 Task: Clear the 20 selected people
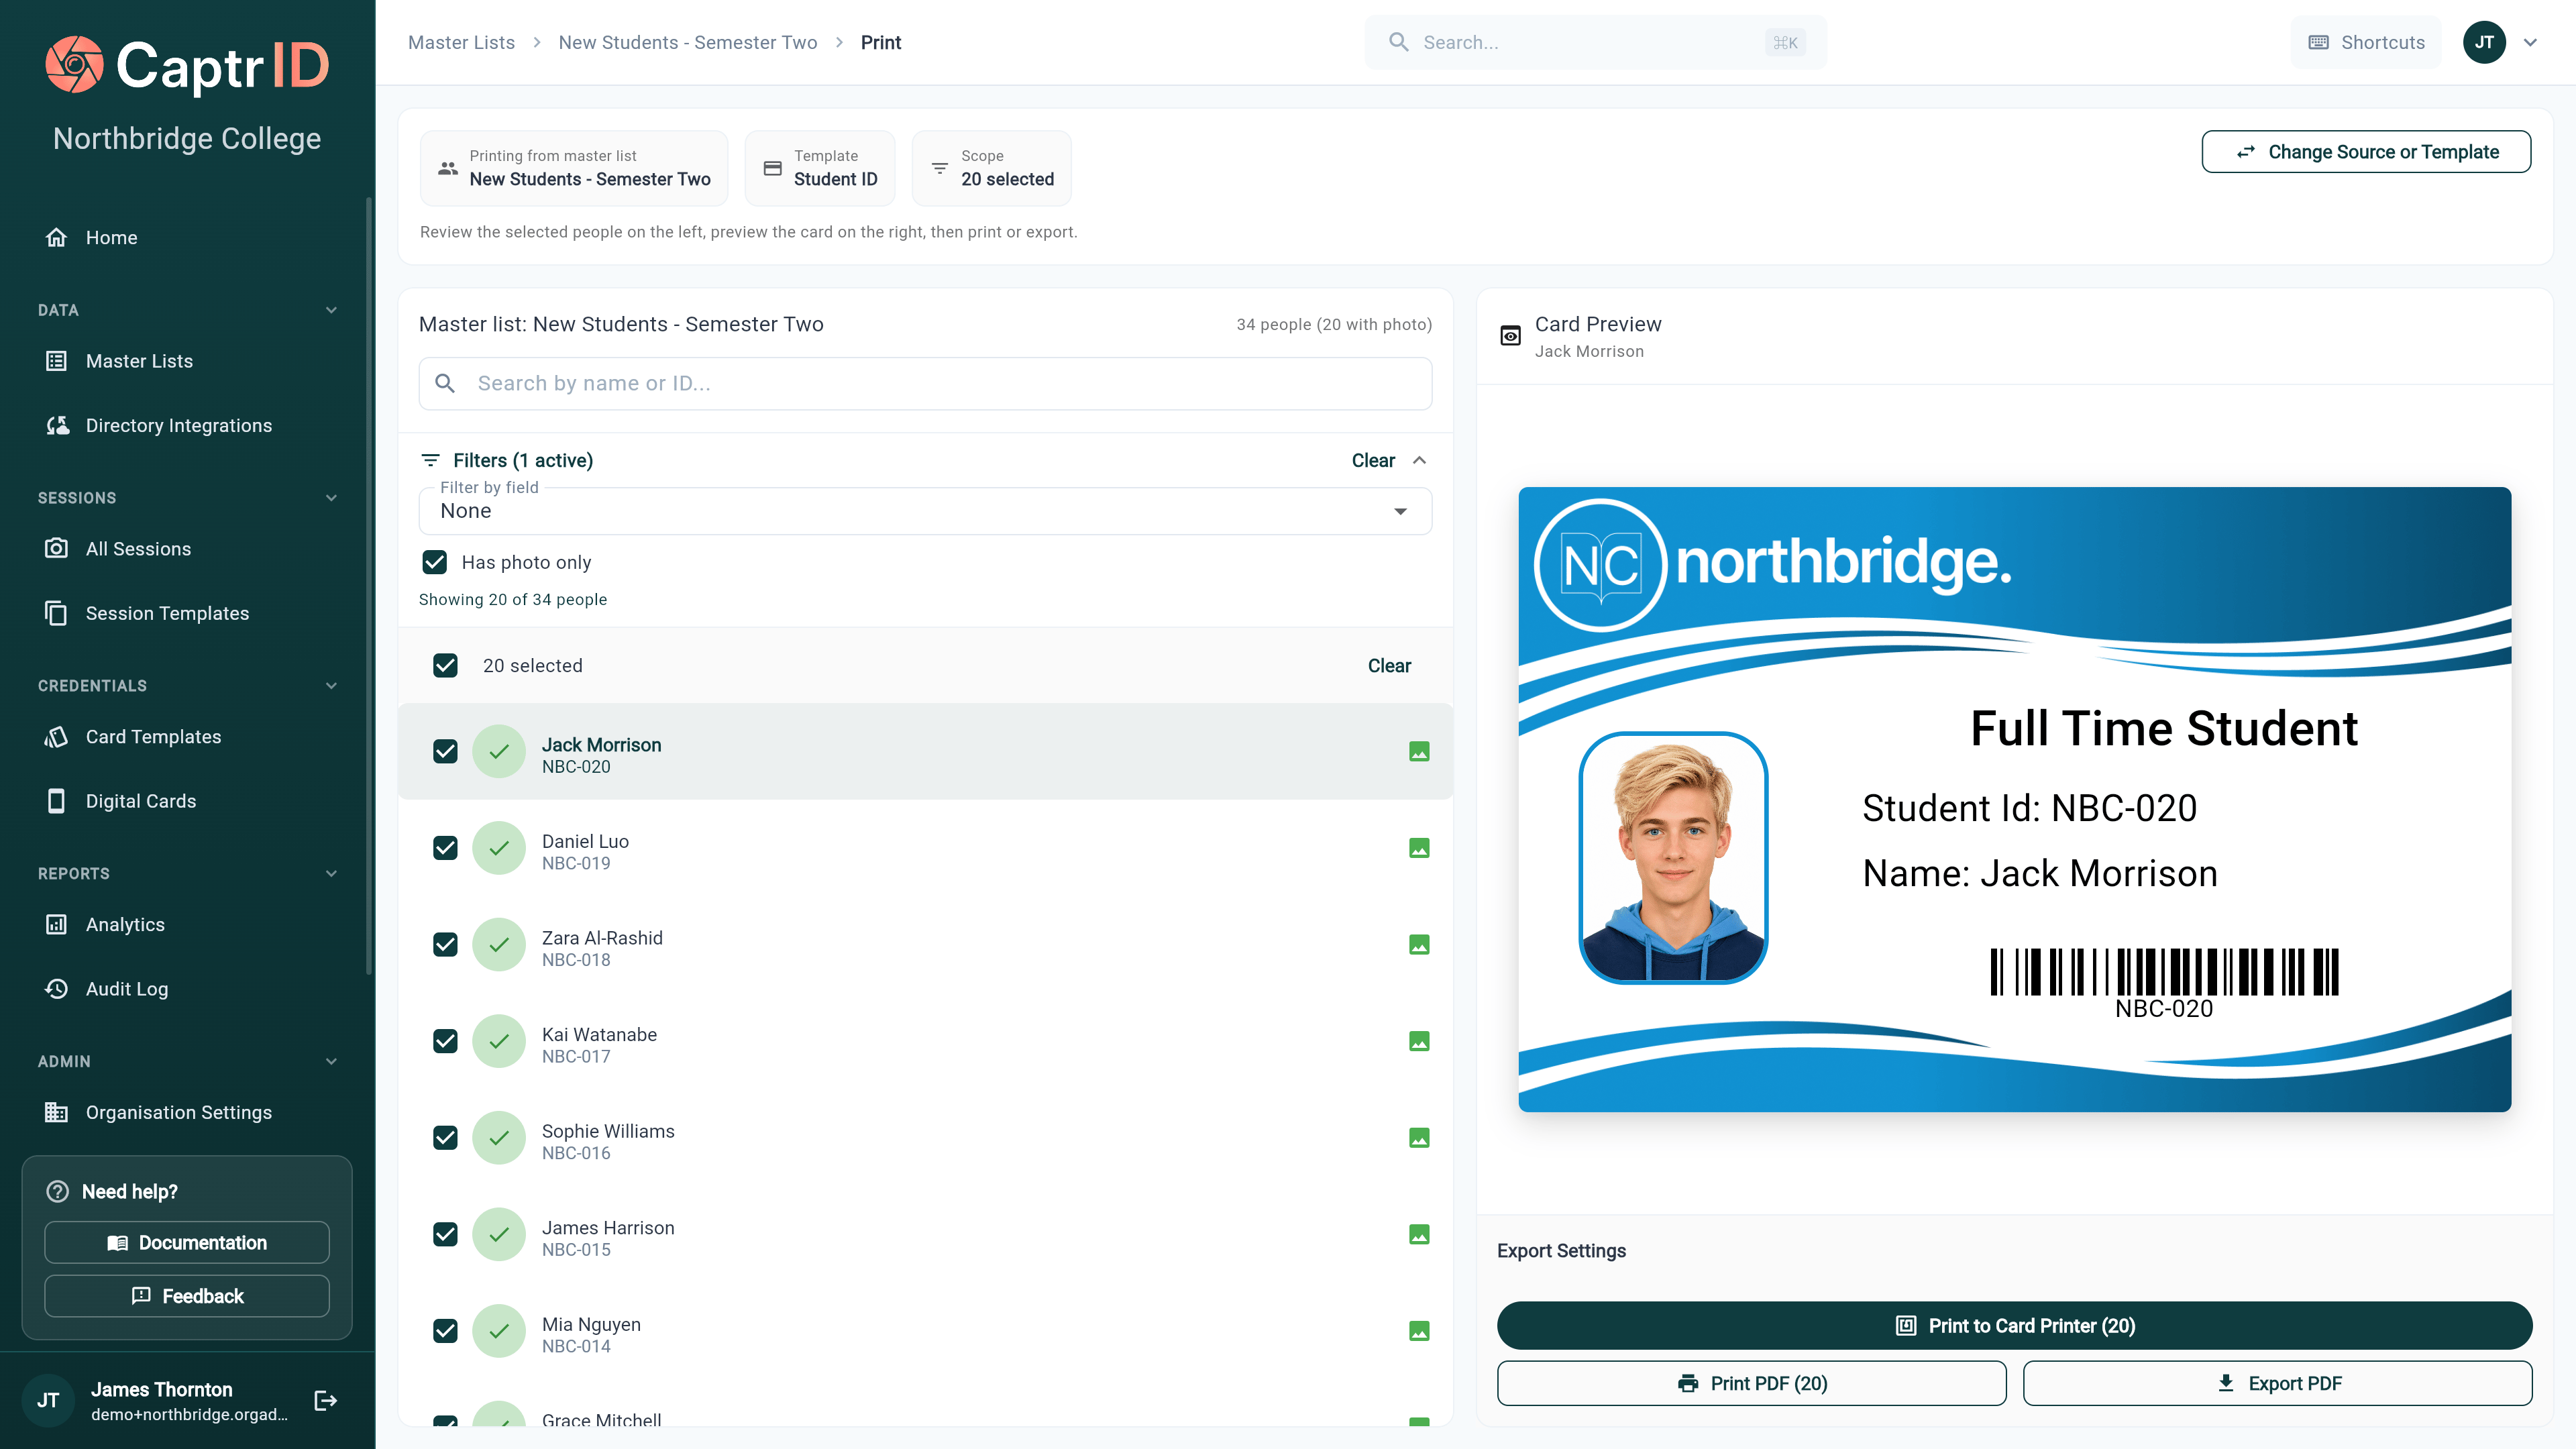tap(1389, 666)
